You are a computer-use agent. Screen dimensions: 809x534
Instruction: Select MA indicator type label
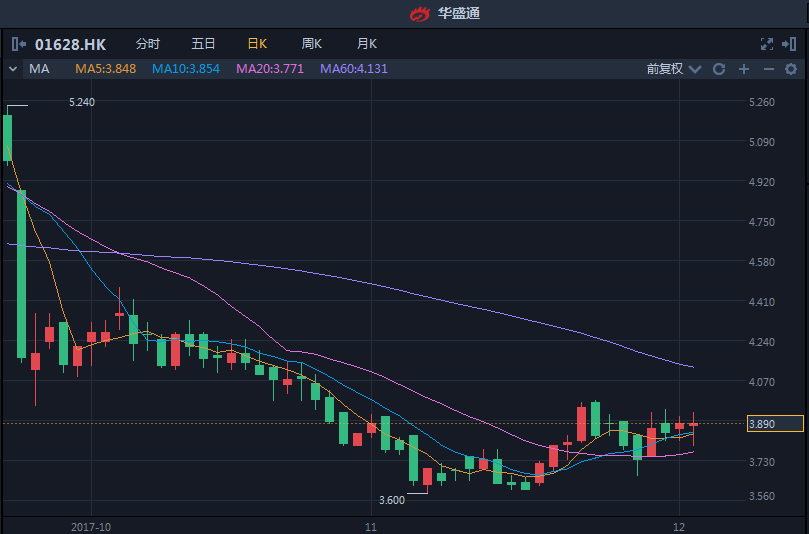pos(39,69)
